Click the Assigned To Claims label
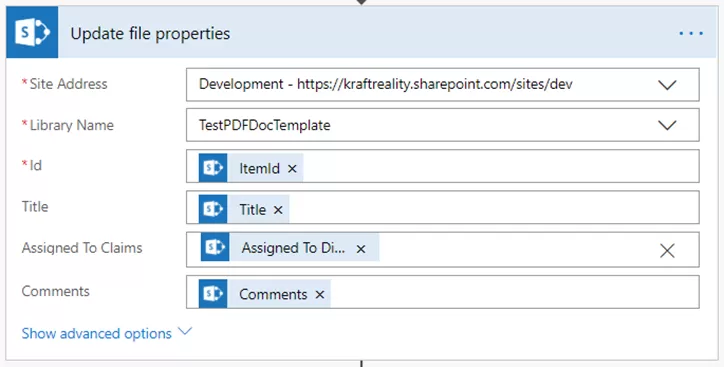The height and width of the screenshot is (367, 724). [82, 248]
